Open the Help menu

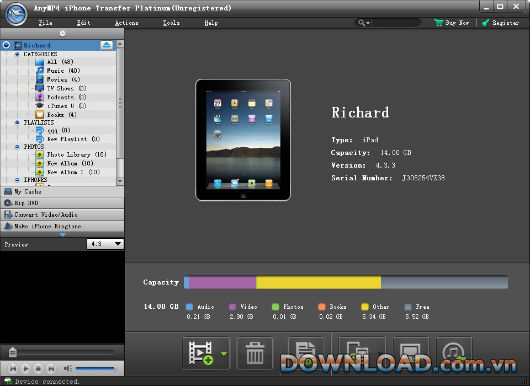[x=211, y=23]
